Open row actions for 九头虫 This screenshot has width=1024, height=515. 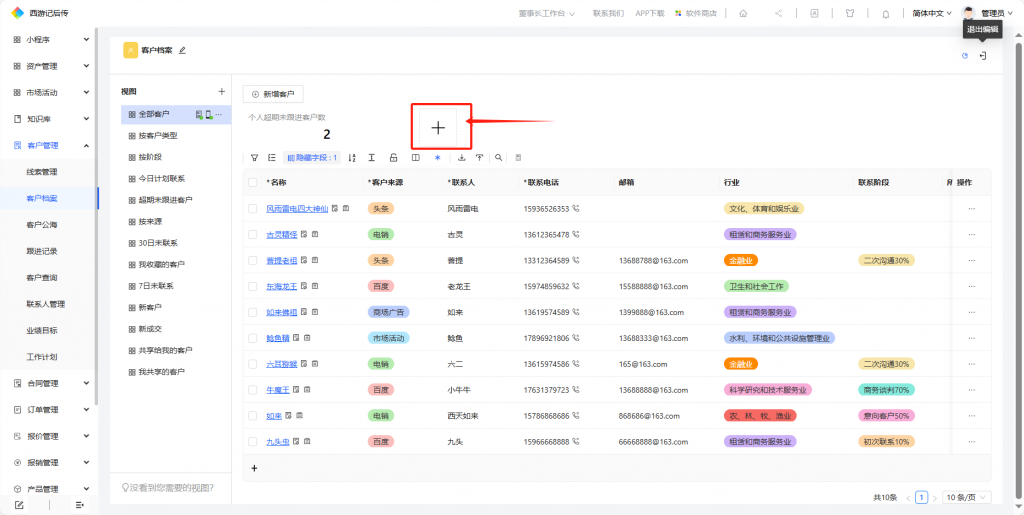coord(972,441)
